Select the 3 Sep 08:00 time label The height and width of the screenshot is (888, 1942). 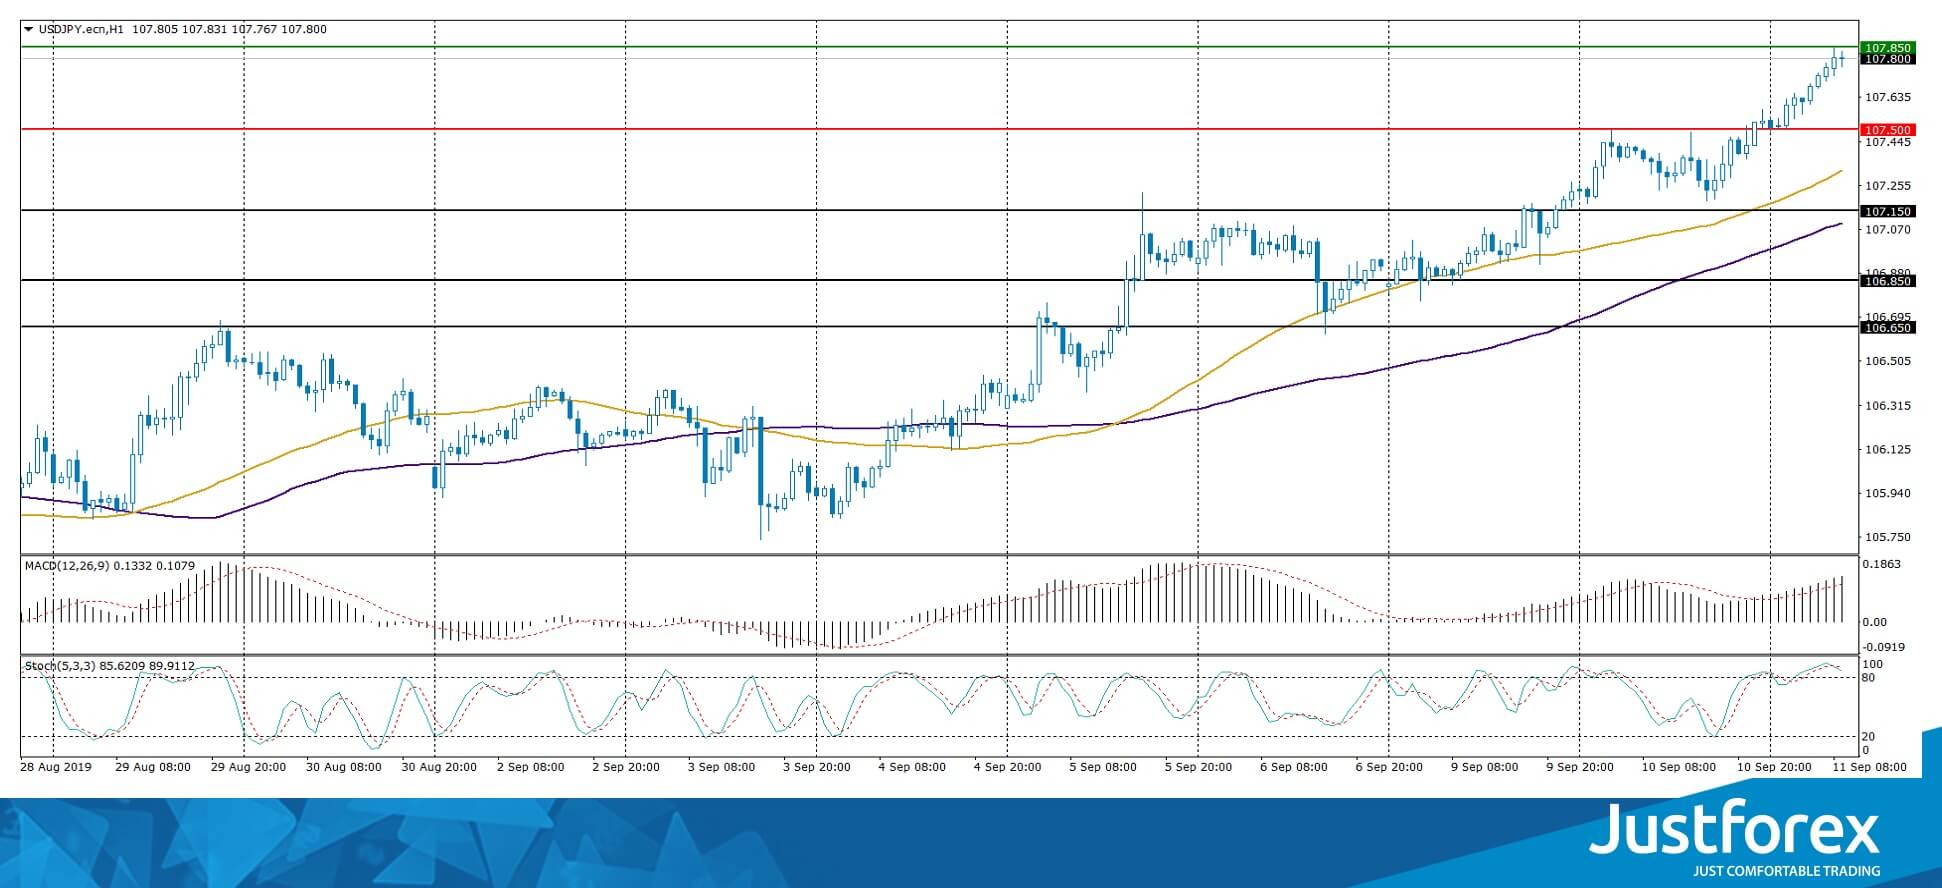point(721,767)
